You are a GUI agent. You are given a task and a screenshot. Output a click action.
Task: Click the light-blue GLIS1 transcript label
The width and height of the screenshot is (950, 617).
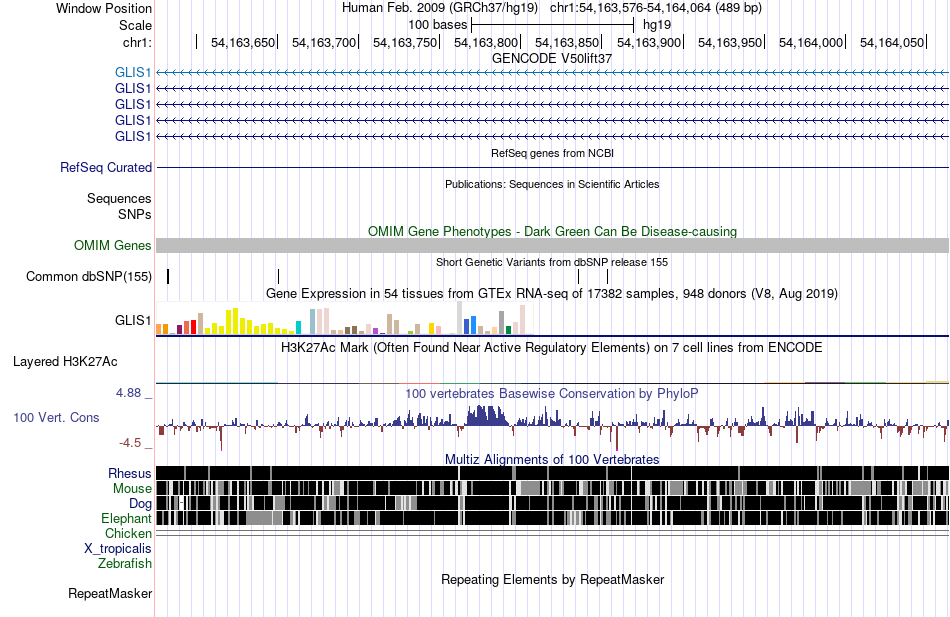133,72
